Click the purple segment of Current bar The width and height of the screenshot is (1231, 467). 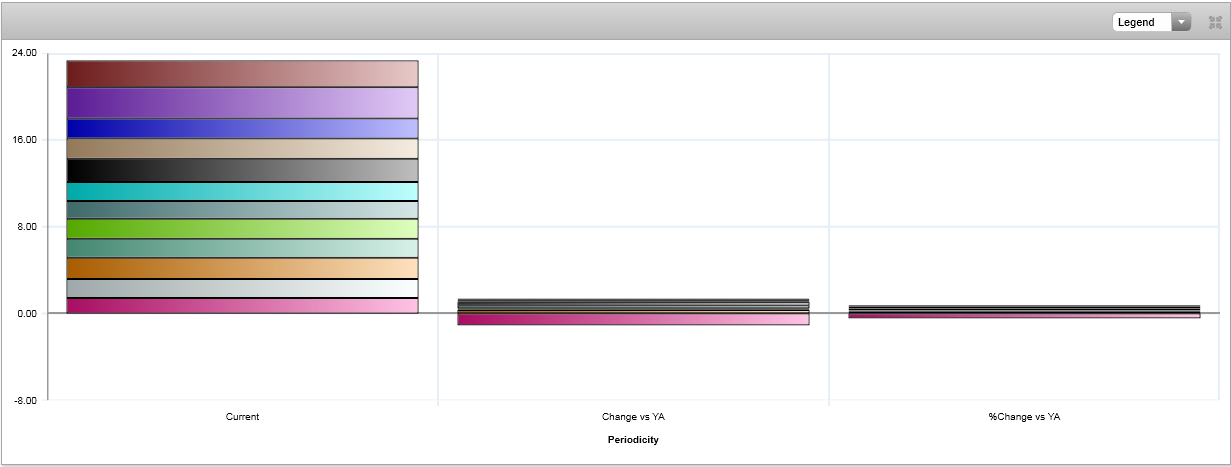242,103
